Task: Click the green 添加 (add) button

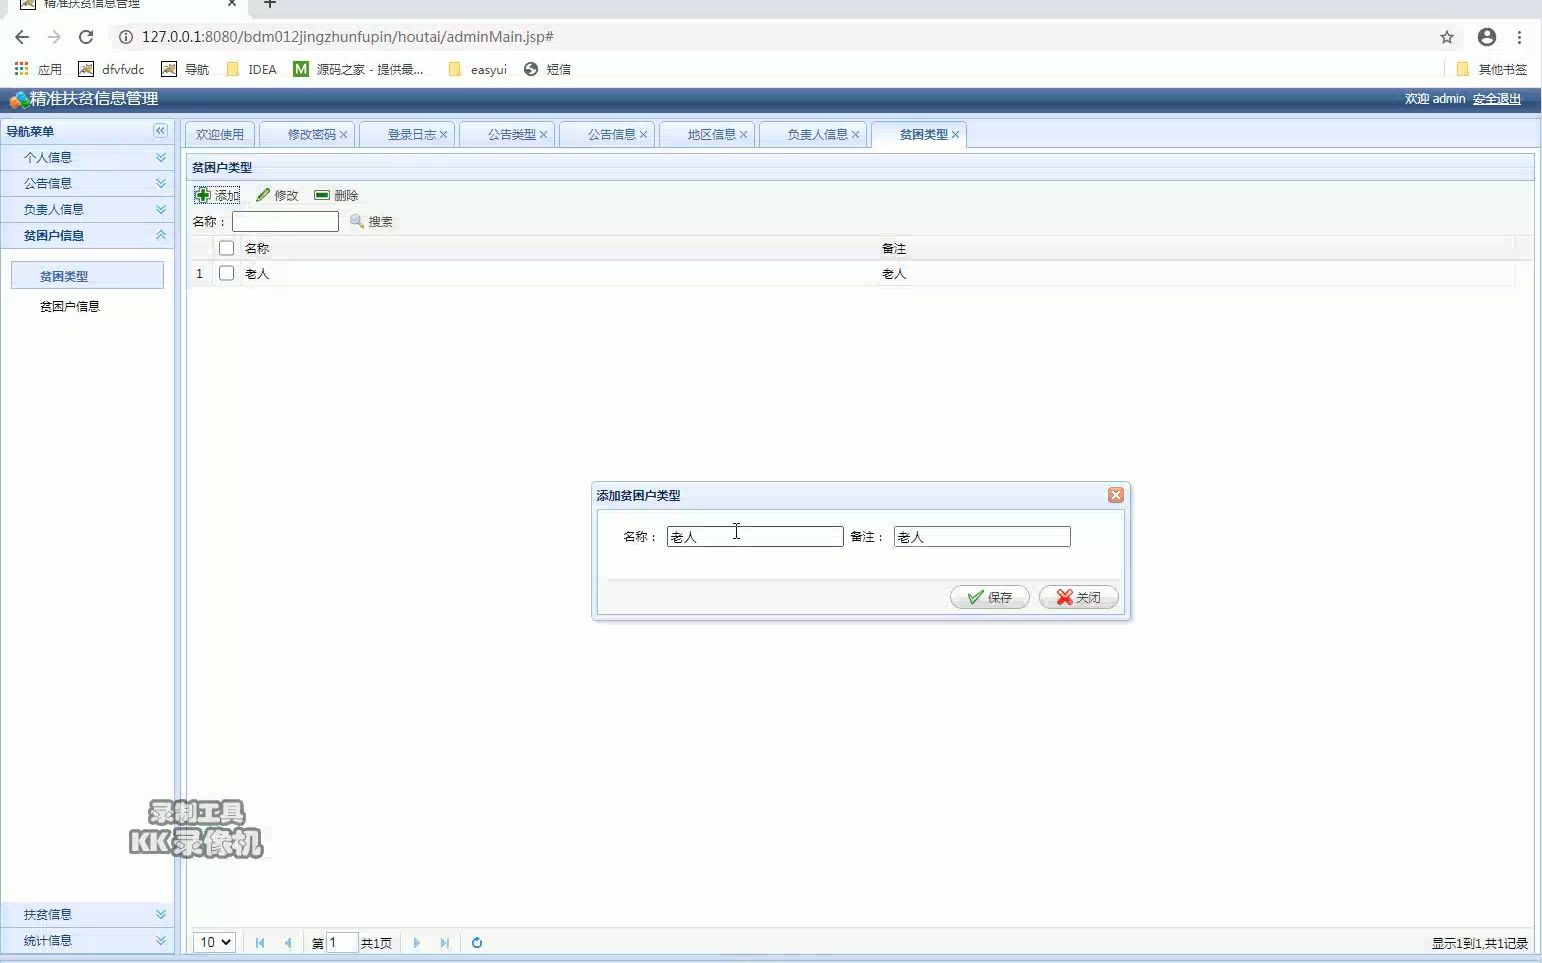Action: [217, 195]
